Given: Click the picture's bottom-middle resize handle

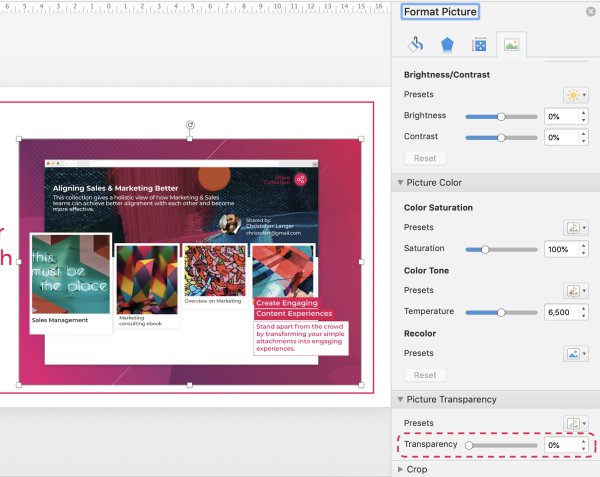Looking at the screenshot, I should [x=190, y=385].
